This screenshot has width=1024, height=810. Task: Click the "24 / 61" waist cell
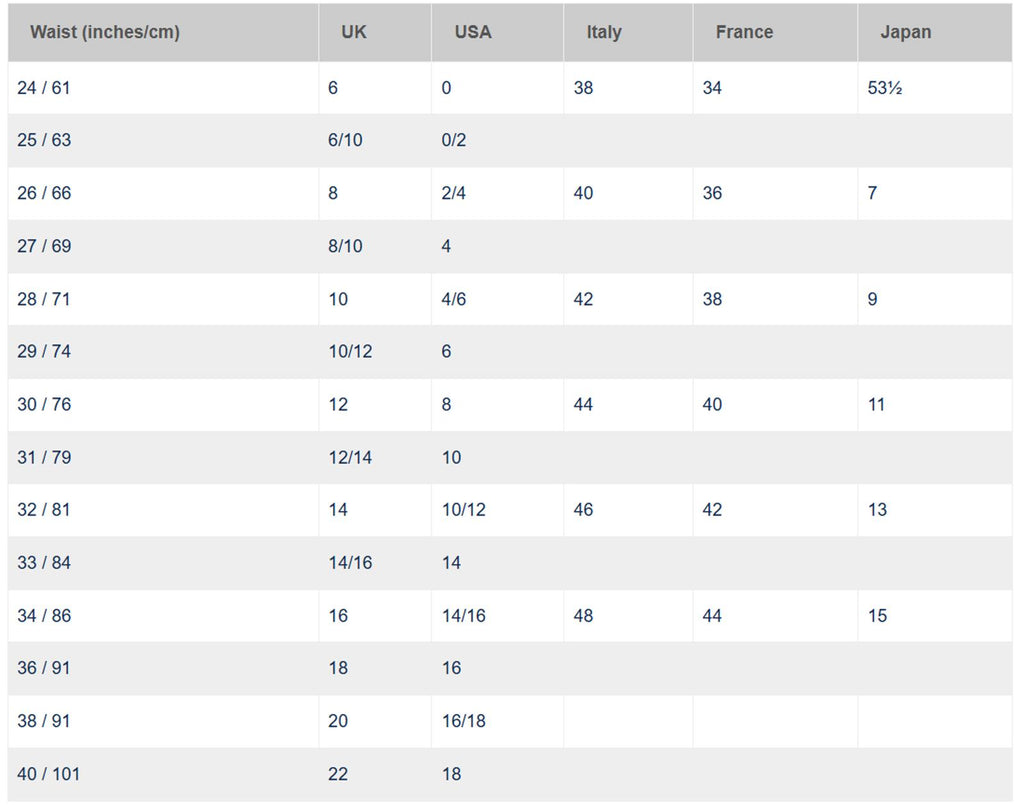pos(44,88)
